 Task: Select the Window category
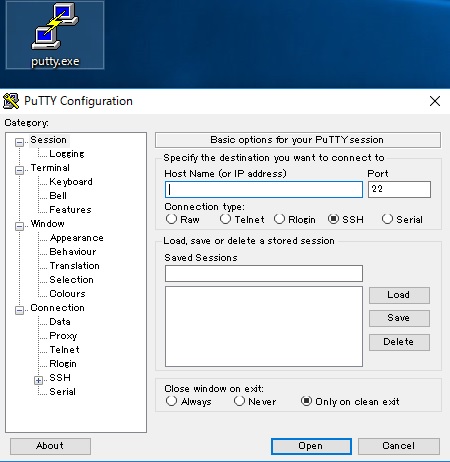click(x=48, y=224)
